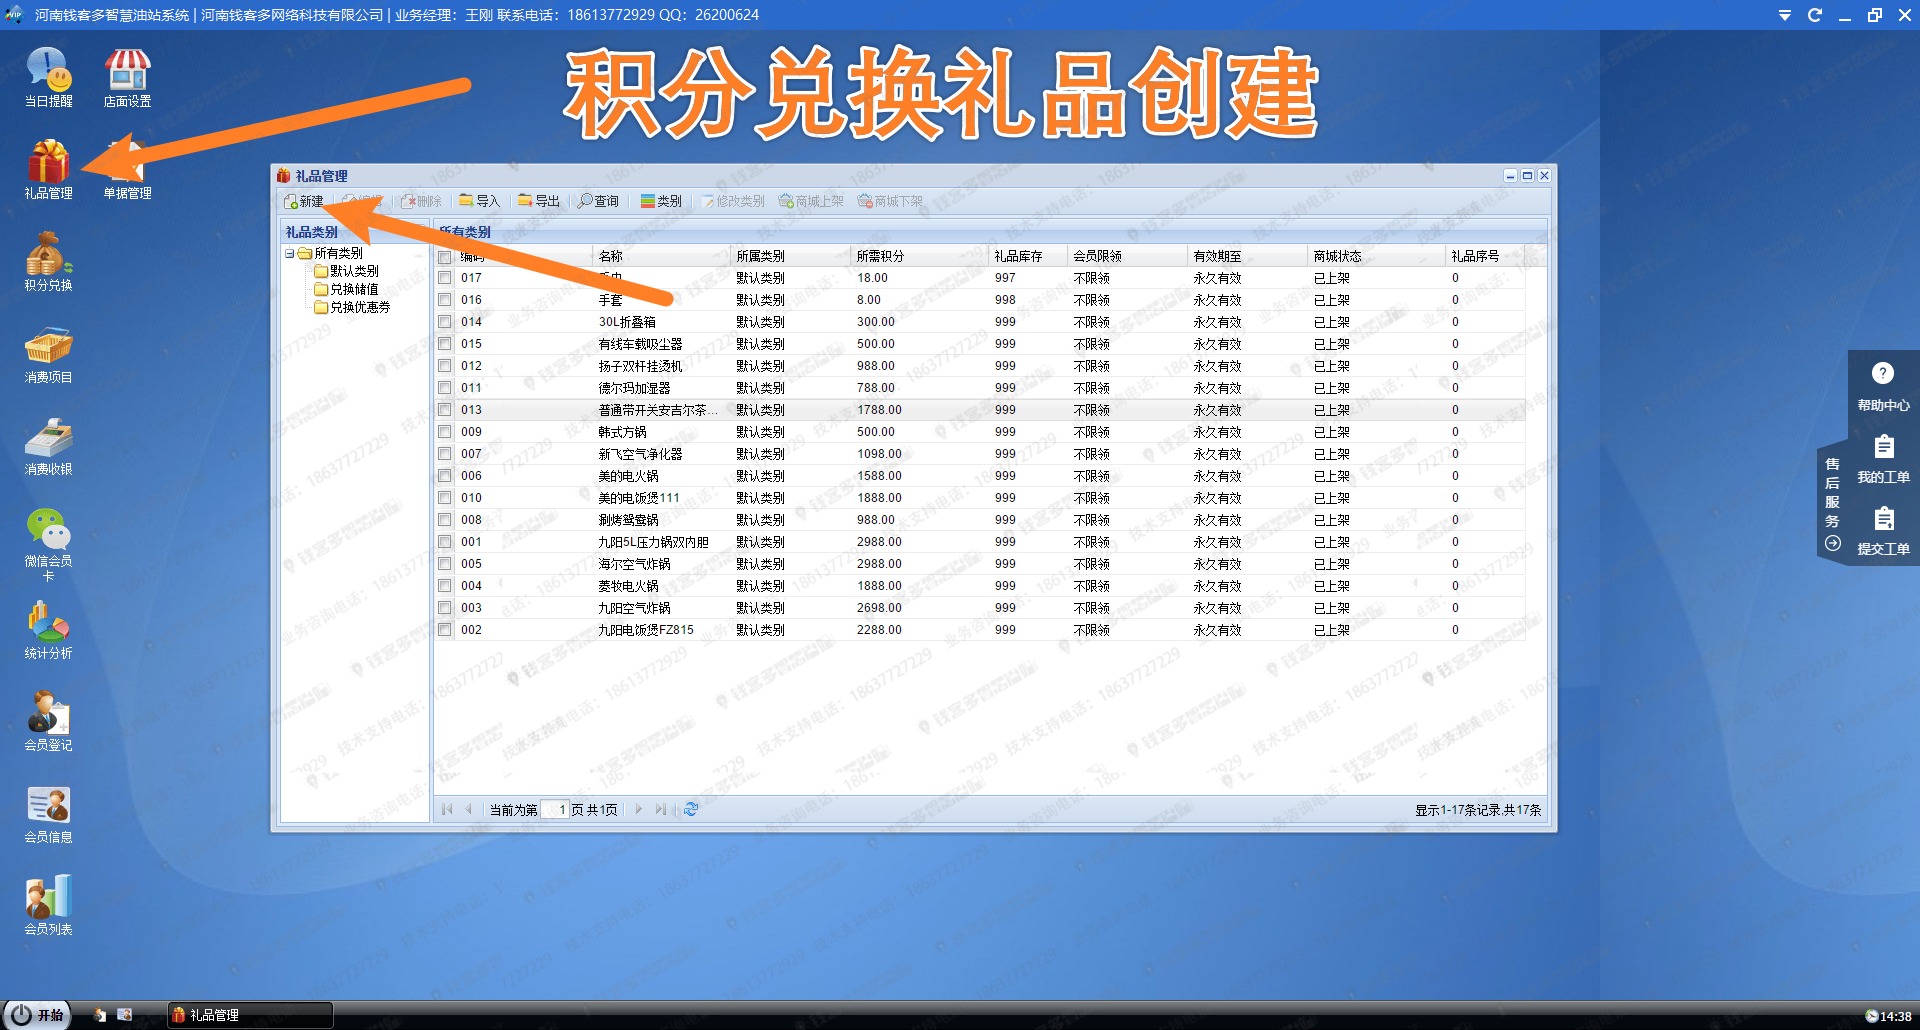Select 默认类别 in the category tree
The width and height of the screenshot is (1920, 1030).
click(x=354, y=271)
